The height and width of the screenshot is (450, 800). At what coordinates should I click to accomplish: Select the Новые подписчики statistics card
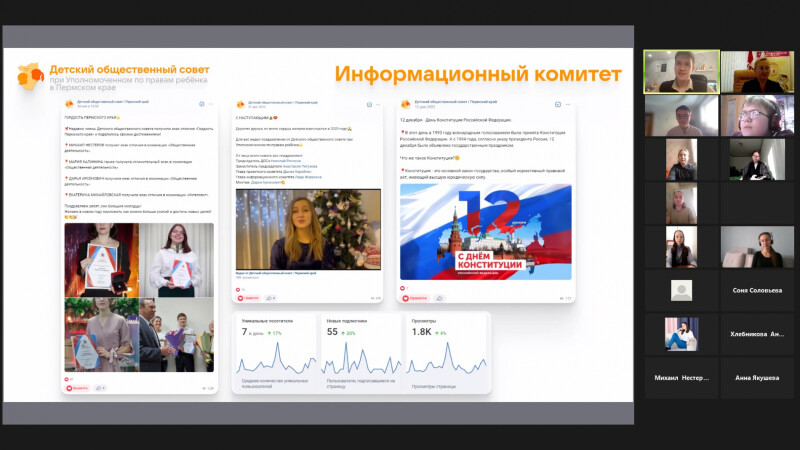tap(361, 352)
